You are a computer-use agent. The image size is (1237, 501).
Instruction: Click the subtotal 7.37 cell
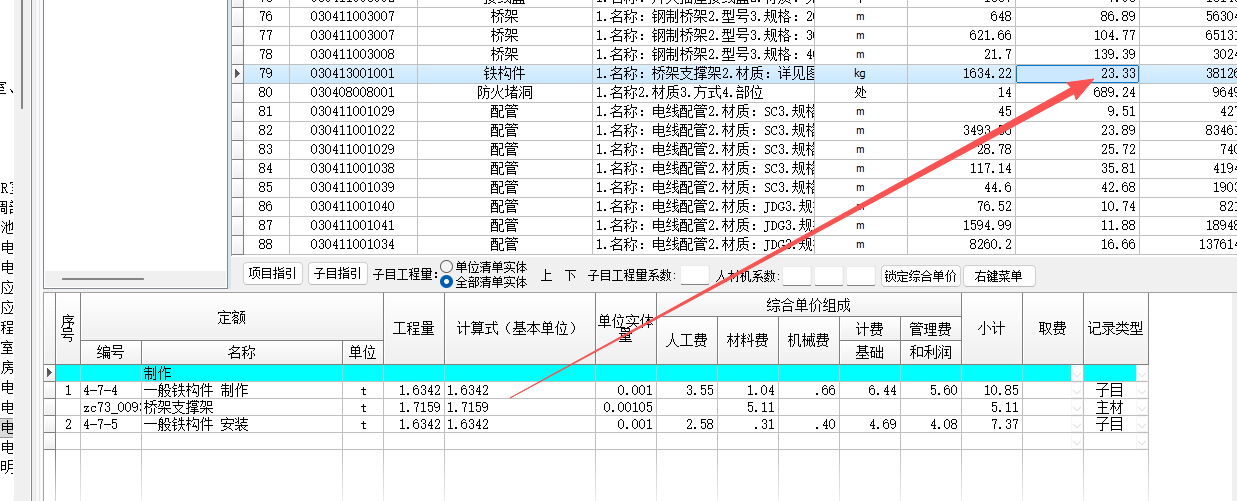point(992,425)
